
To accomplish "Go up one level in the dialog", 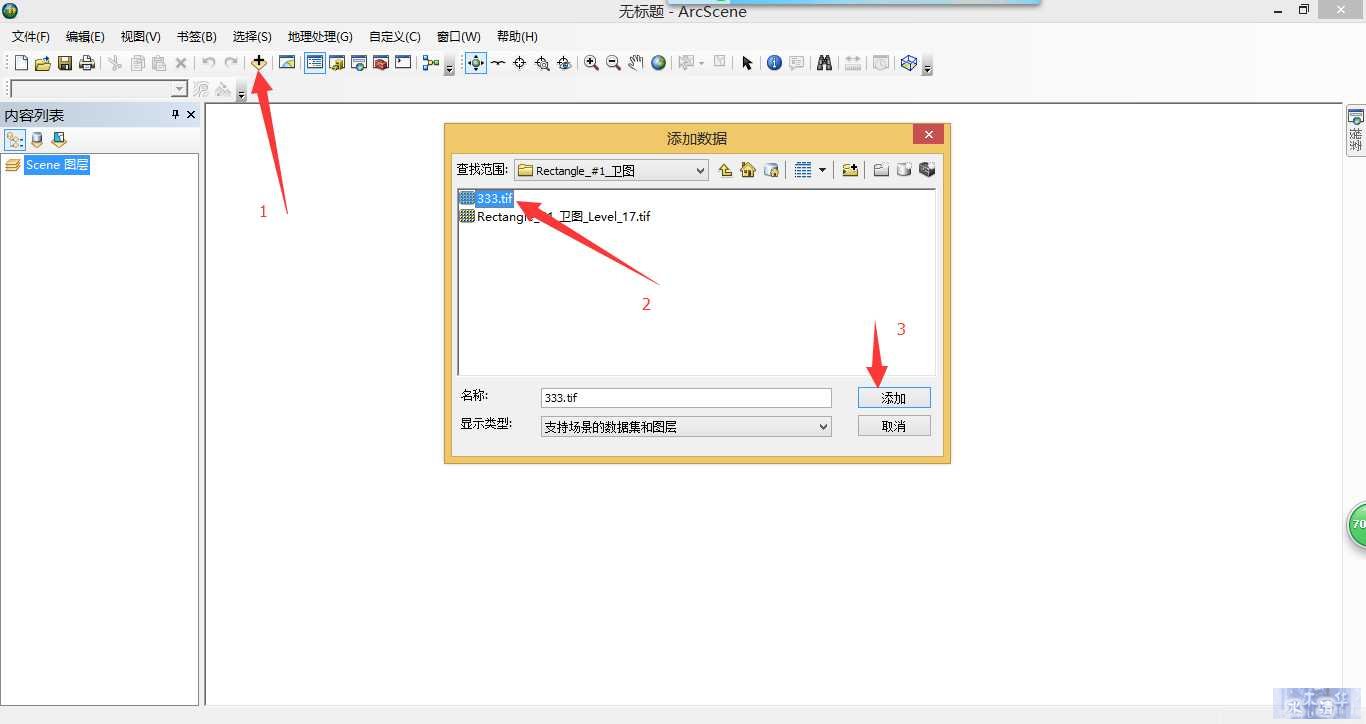I will click(725, 170).
